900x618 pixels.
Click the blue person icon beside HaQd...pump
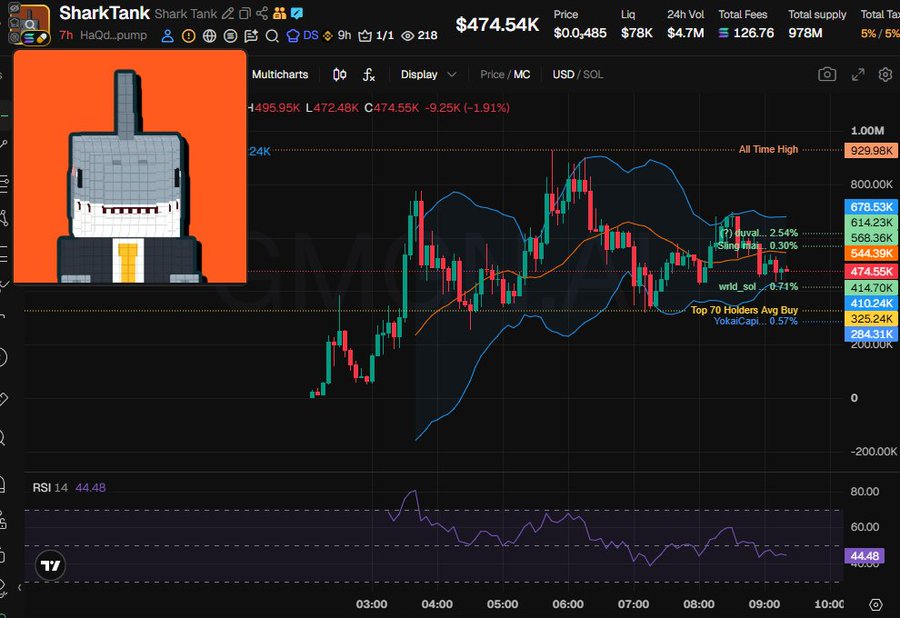point(167,36)
